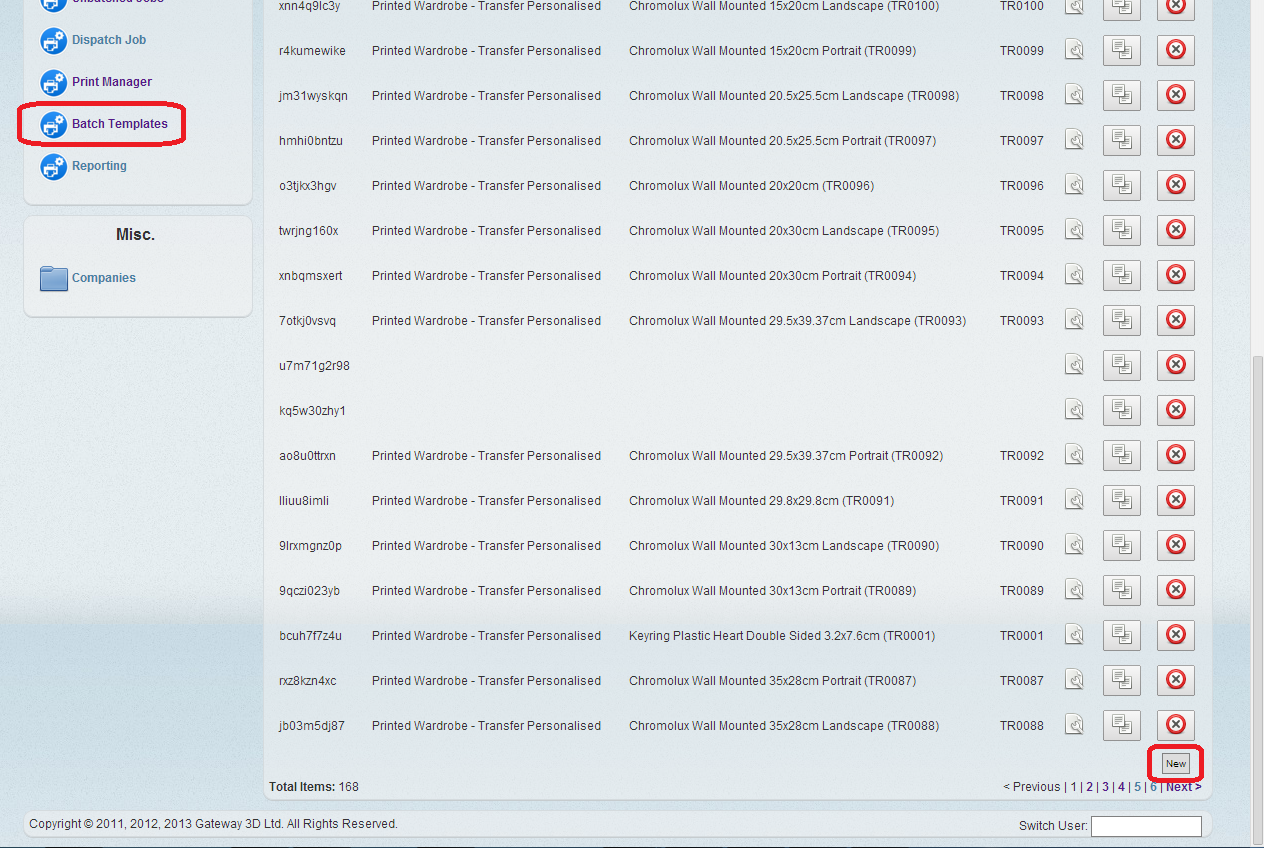The height and width of the screenshot is (848, 1264).
Task: Edit the blank kq5w30zhy1 template
Action: [x=1074, y=410]
